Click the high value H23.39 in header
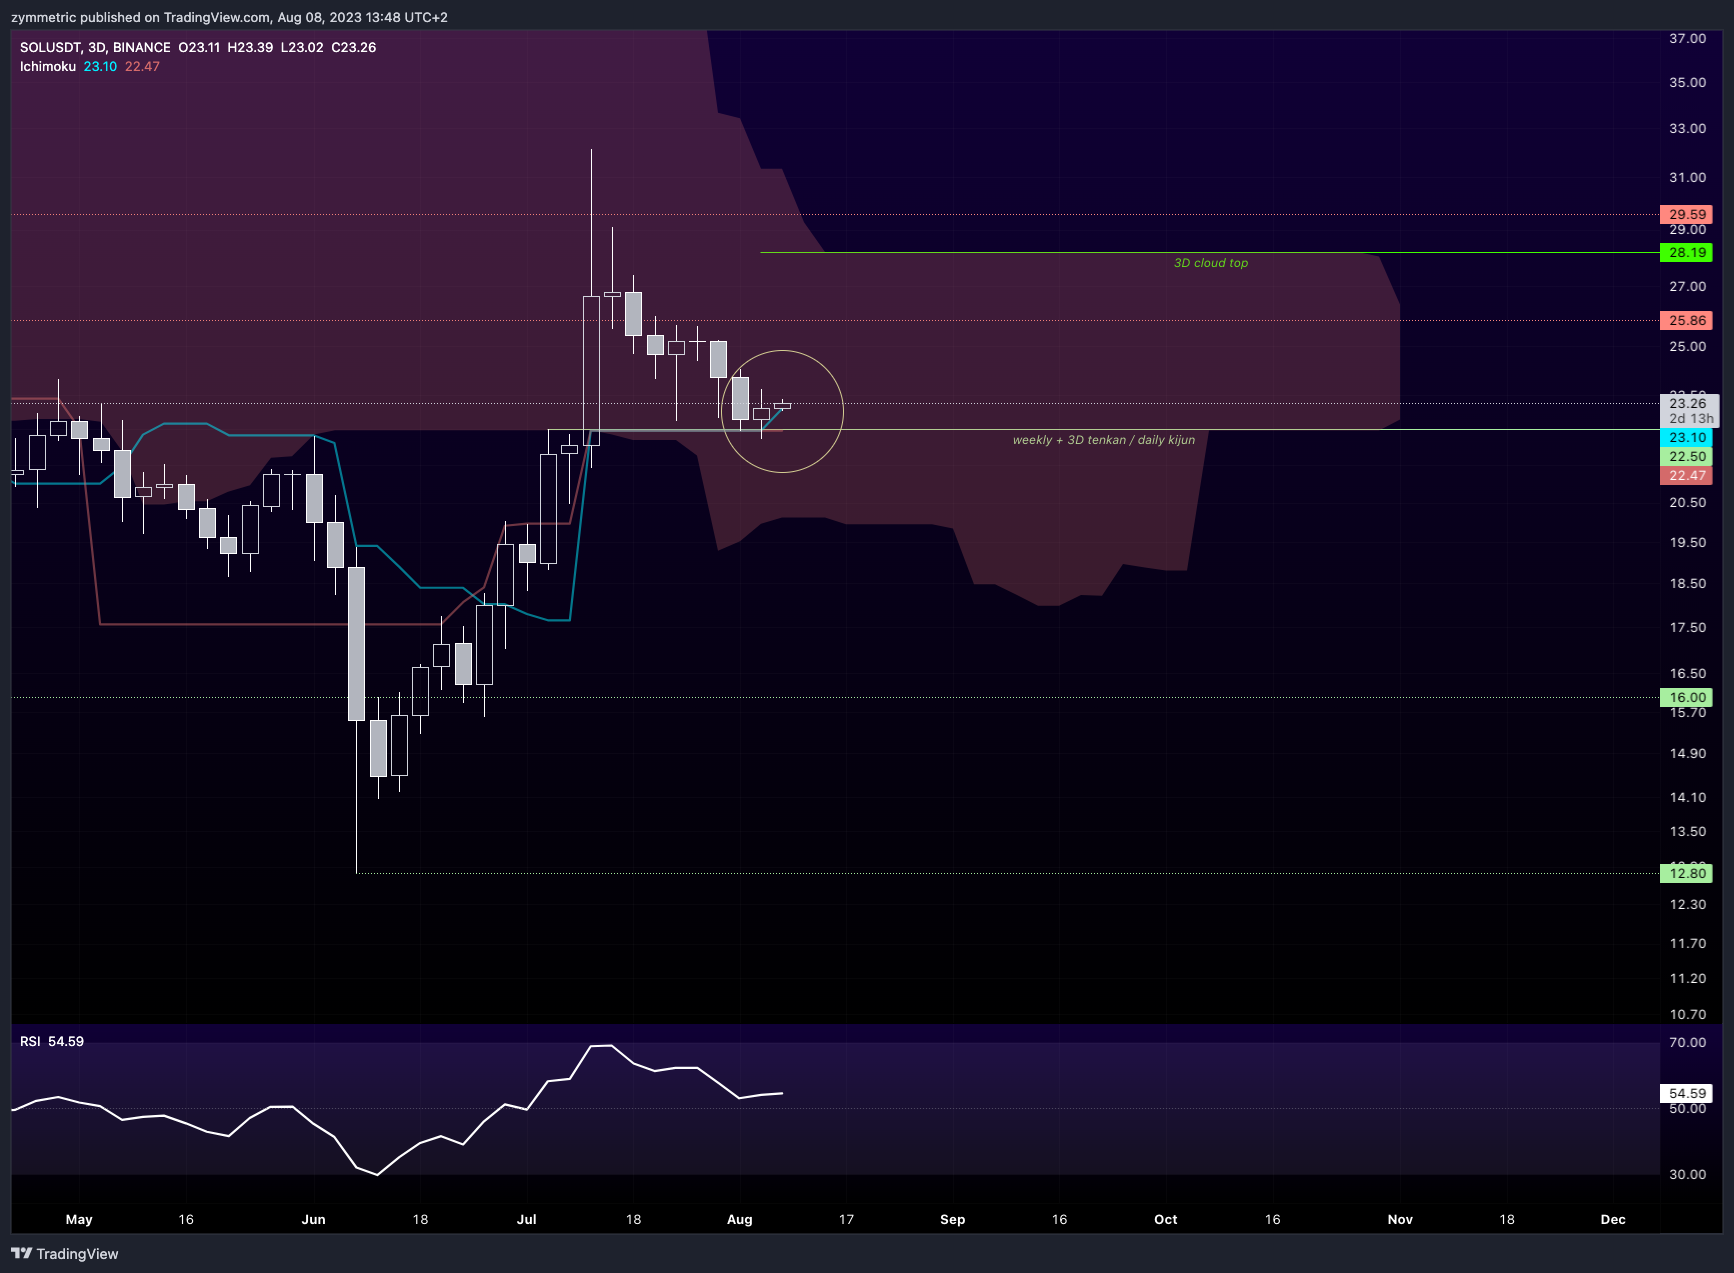Image resolution: width=1734 pixels, height=1273 pixels. (250, 47)
